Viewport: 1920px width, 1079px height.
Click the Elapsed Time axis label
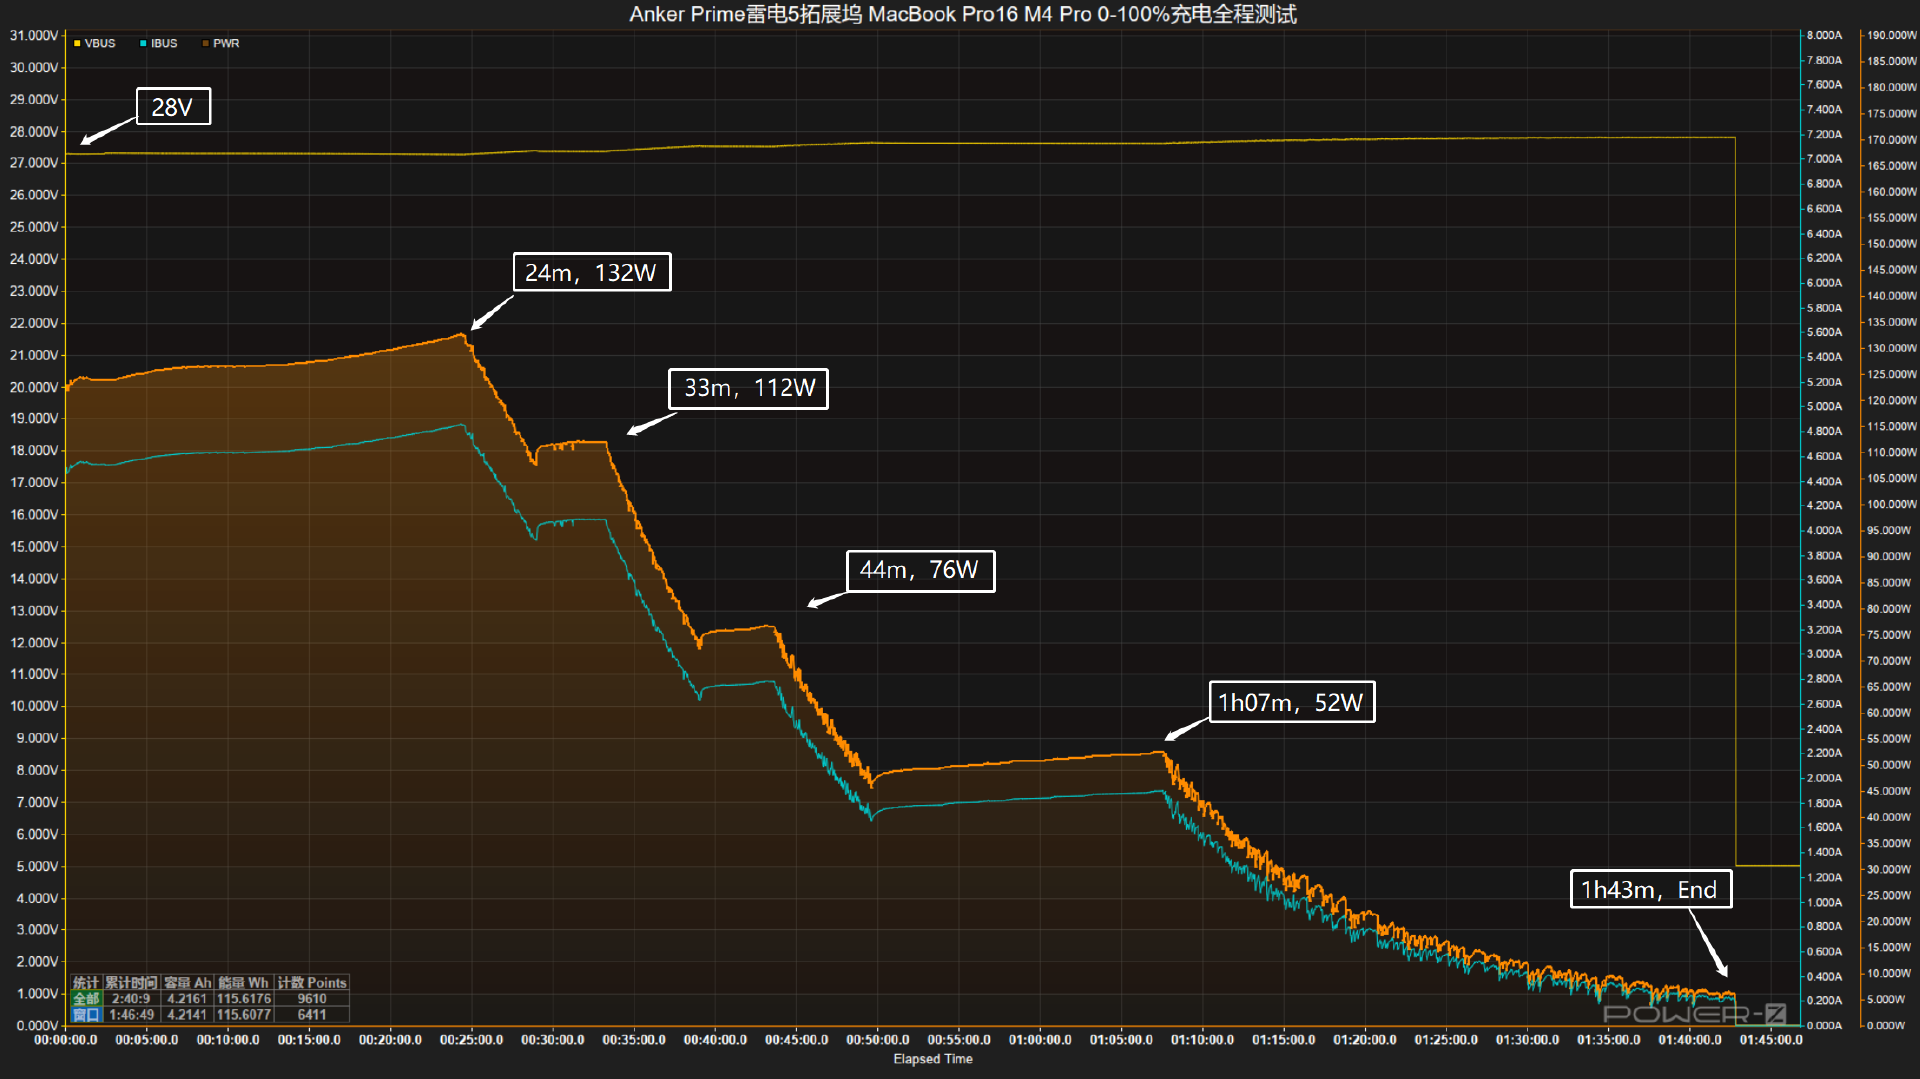933,1059
